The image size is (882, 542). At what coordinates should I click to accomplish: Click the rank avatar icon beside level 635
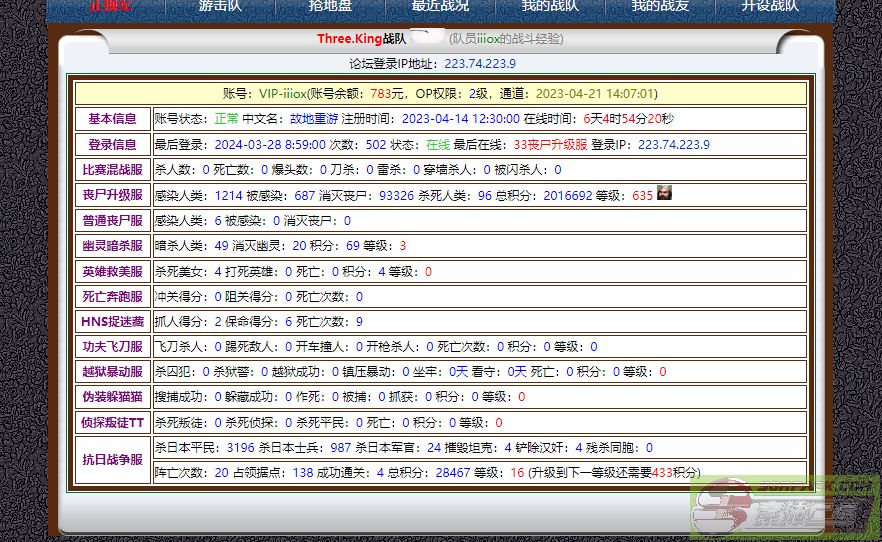664,193
